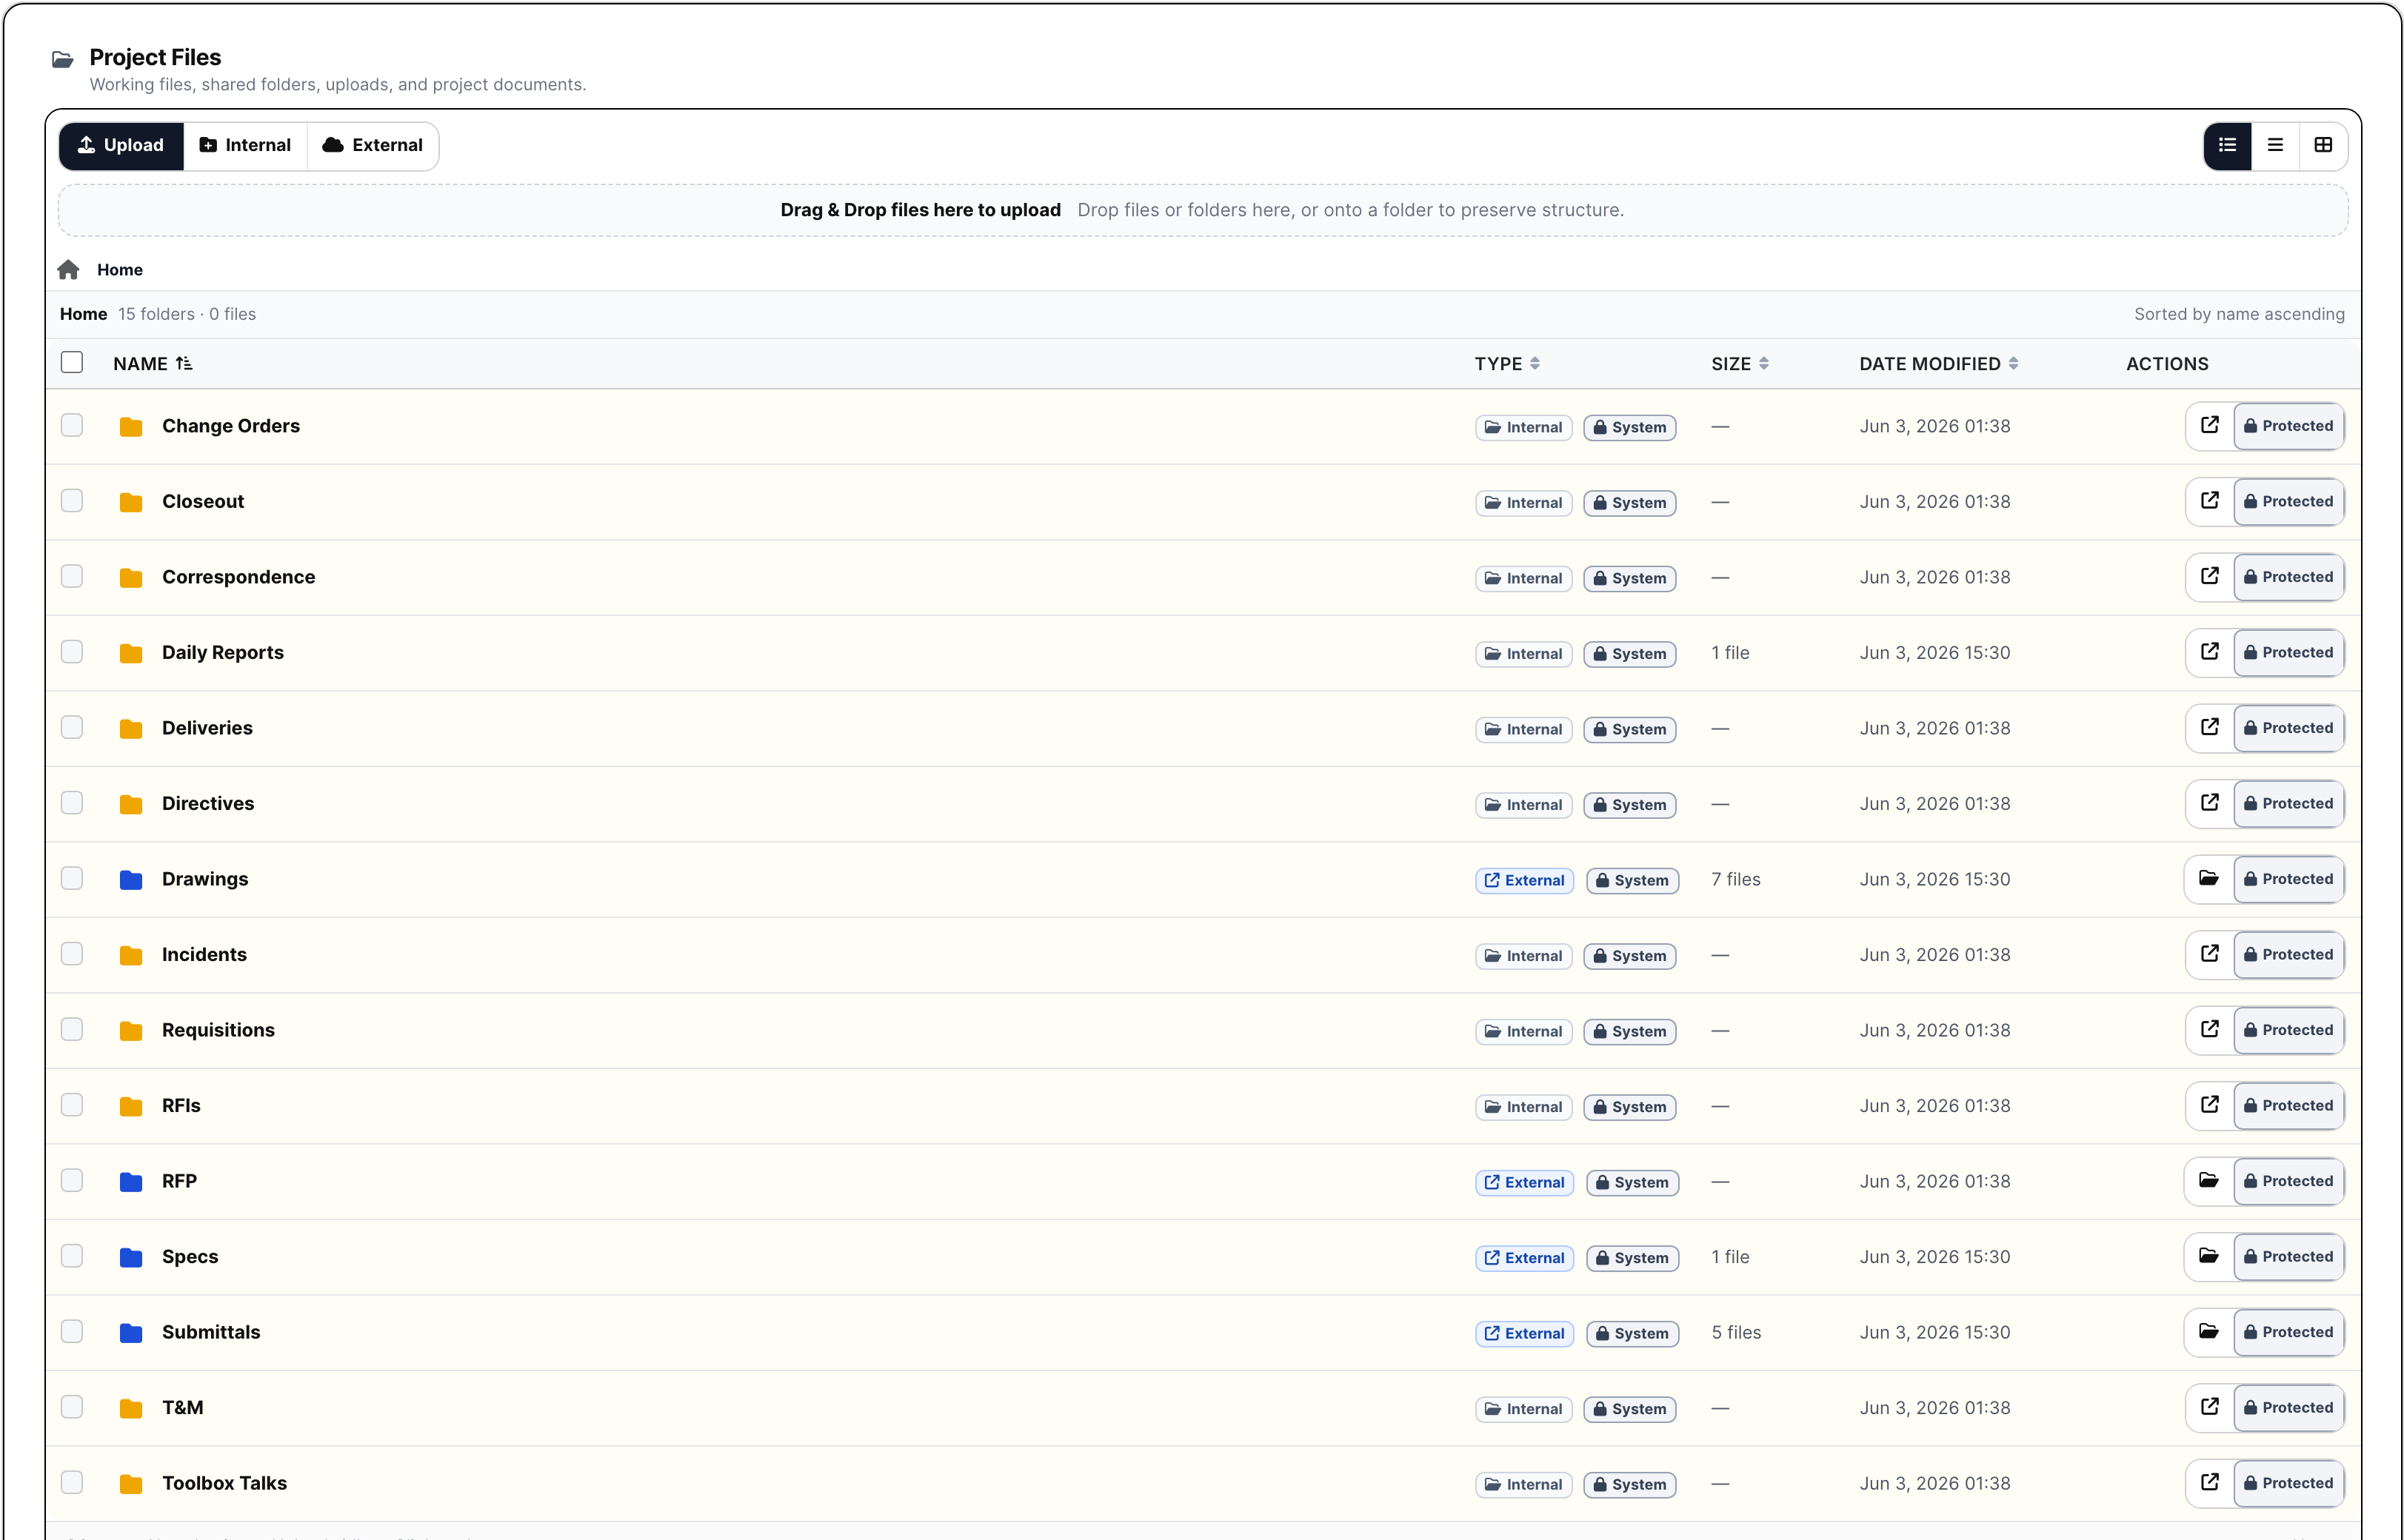Open Daily Reports row external-link icon
The width and height of the screenshot is (2404, 1540).
tap(2209, 652)
